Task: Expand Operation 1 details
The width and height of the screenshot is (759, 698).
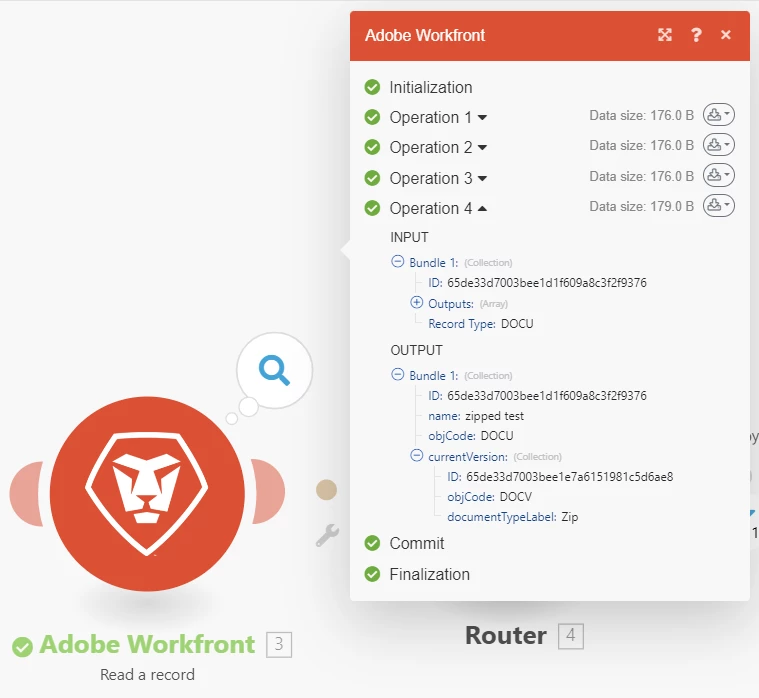Action: click(x=482, y=118)
